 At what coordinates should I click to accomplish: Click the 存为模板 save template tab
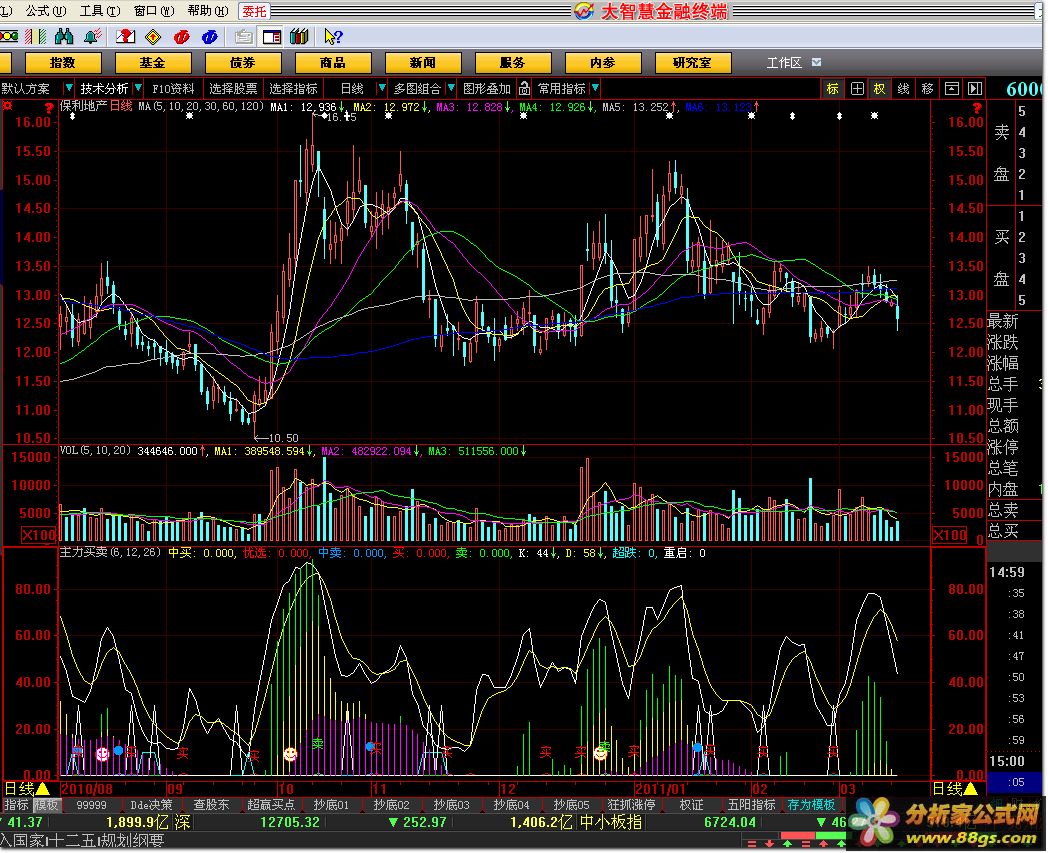tap(811, 805)
